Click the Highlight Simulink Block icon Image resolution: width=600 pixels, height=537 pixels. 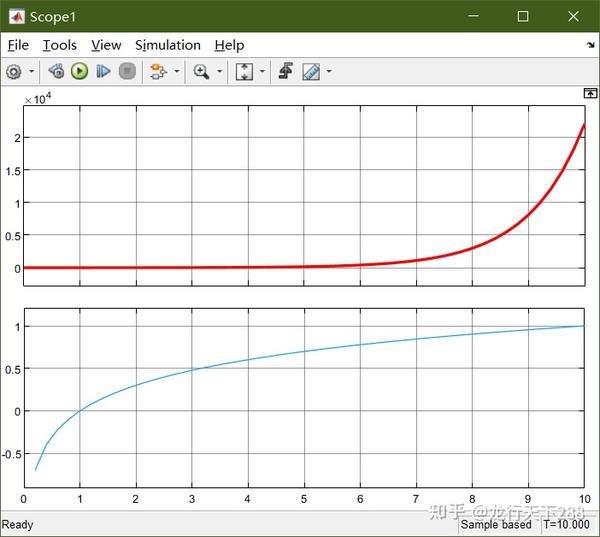pos(158,72)
